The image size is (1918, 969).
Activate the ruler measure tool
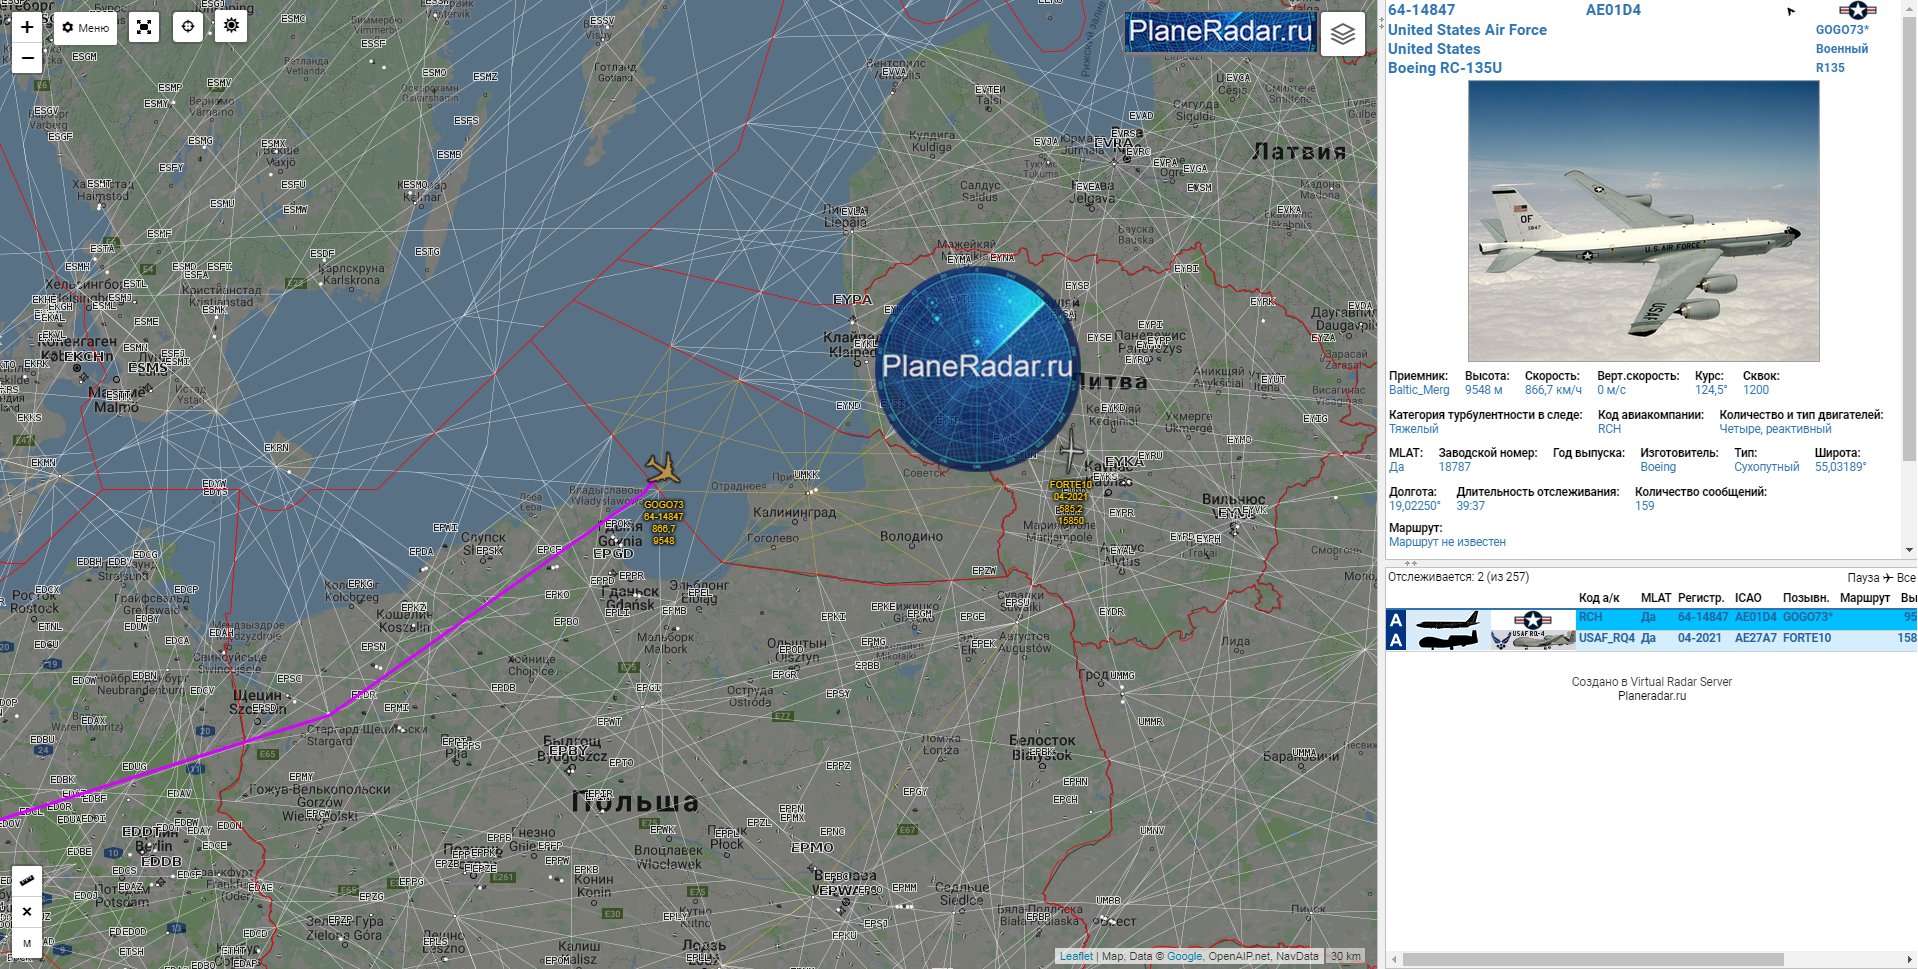27,881
